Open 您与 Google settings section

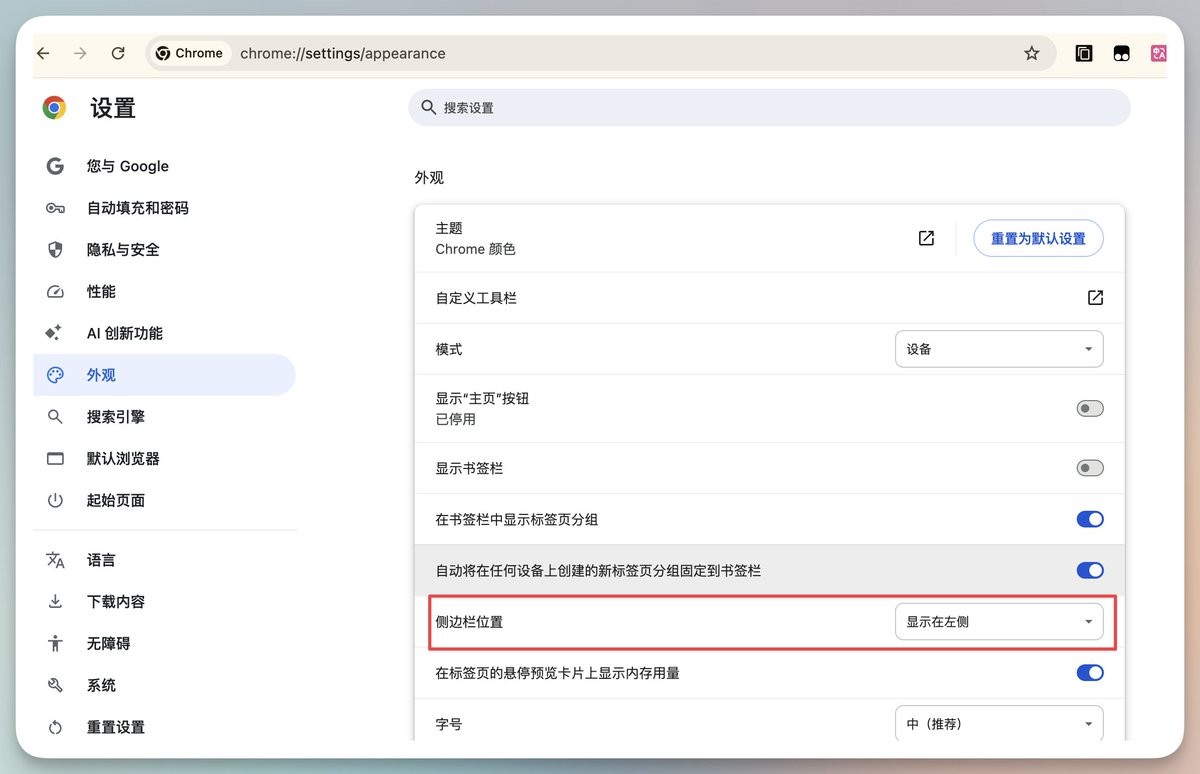128,166
